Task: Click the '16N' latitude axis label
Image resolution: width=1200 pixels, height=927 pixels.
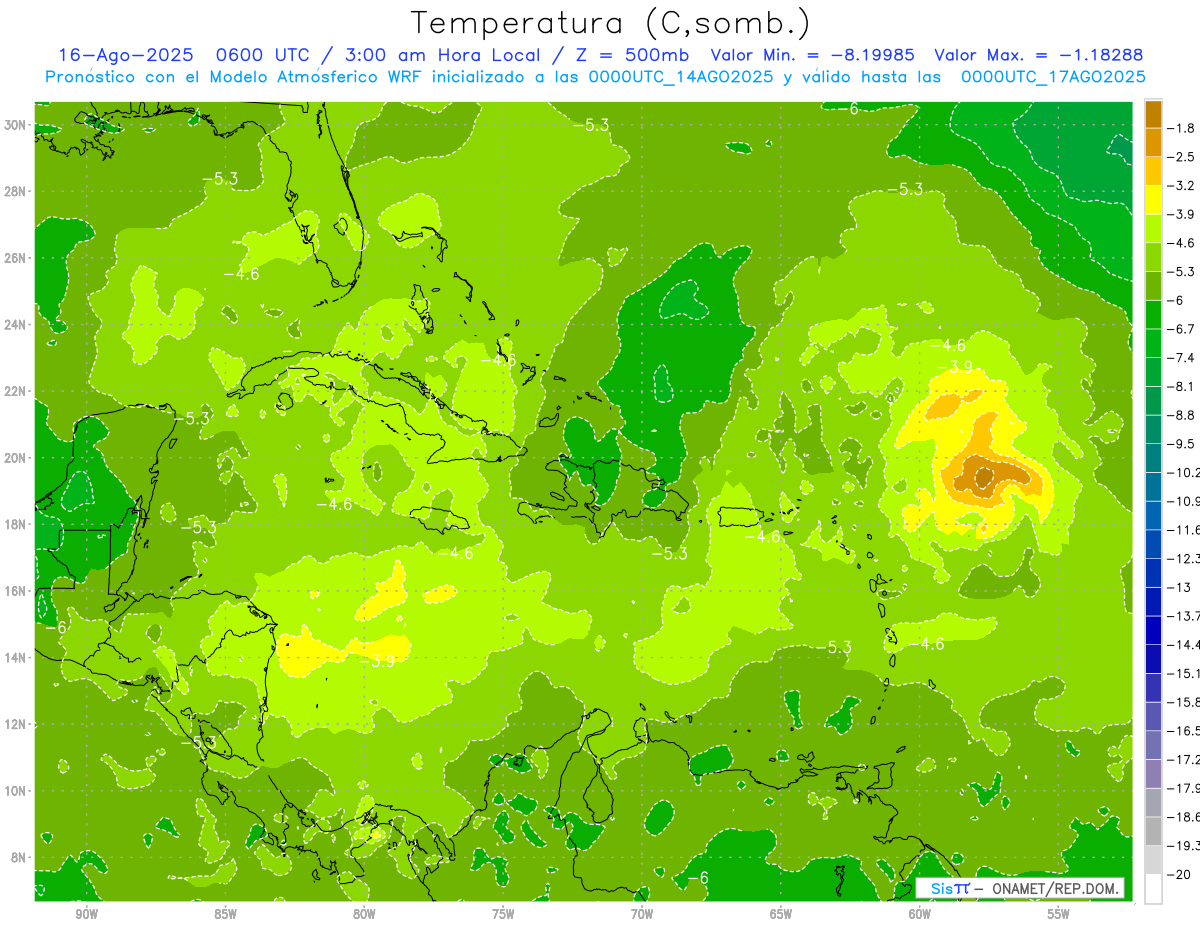Action: pos(14,591)
